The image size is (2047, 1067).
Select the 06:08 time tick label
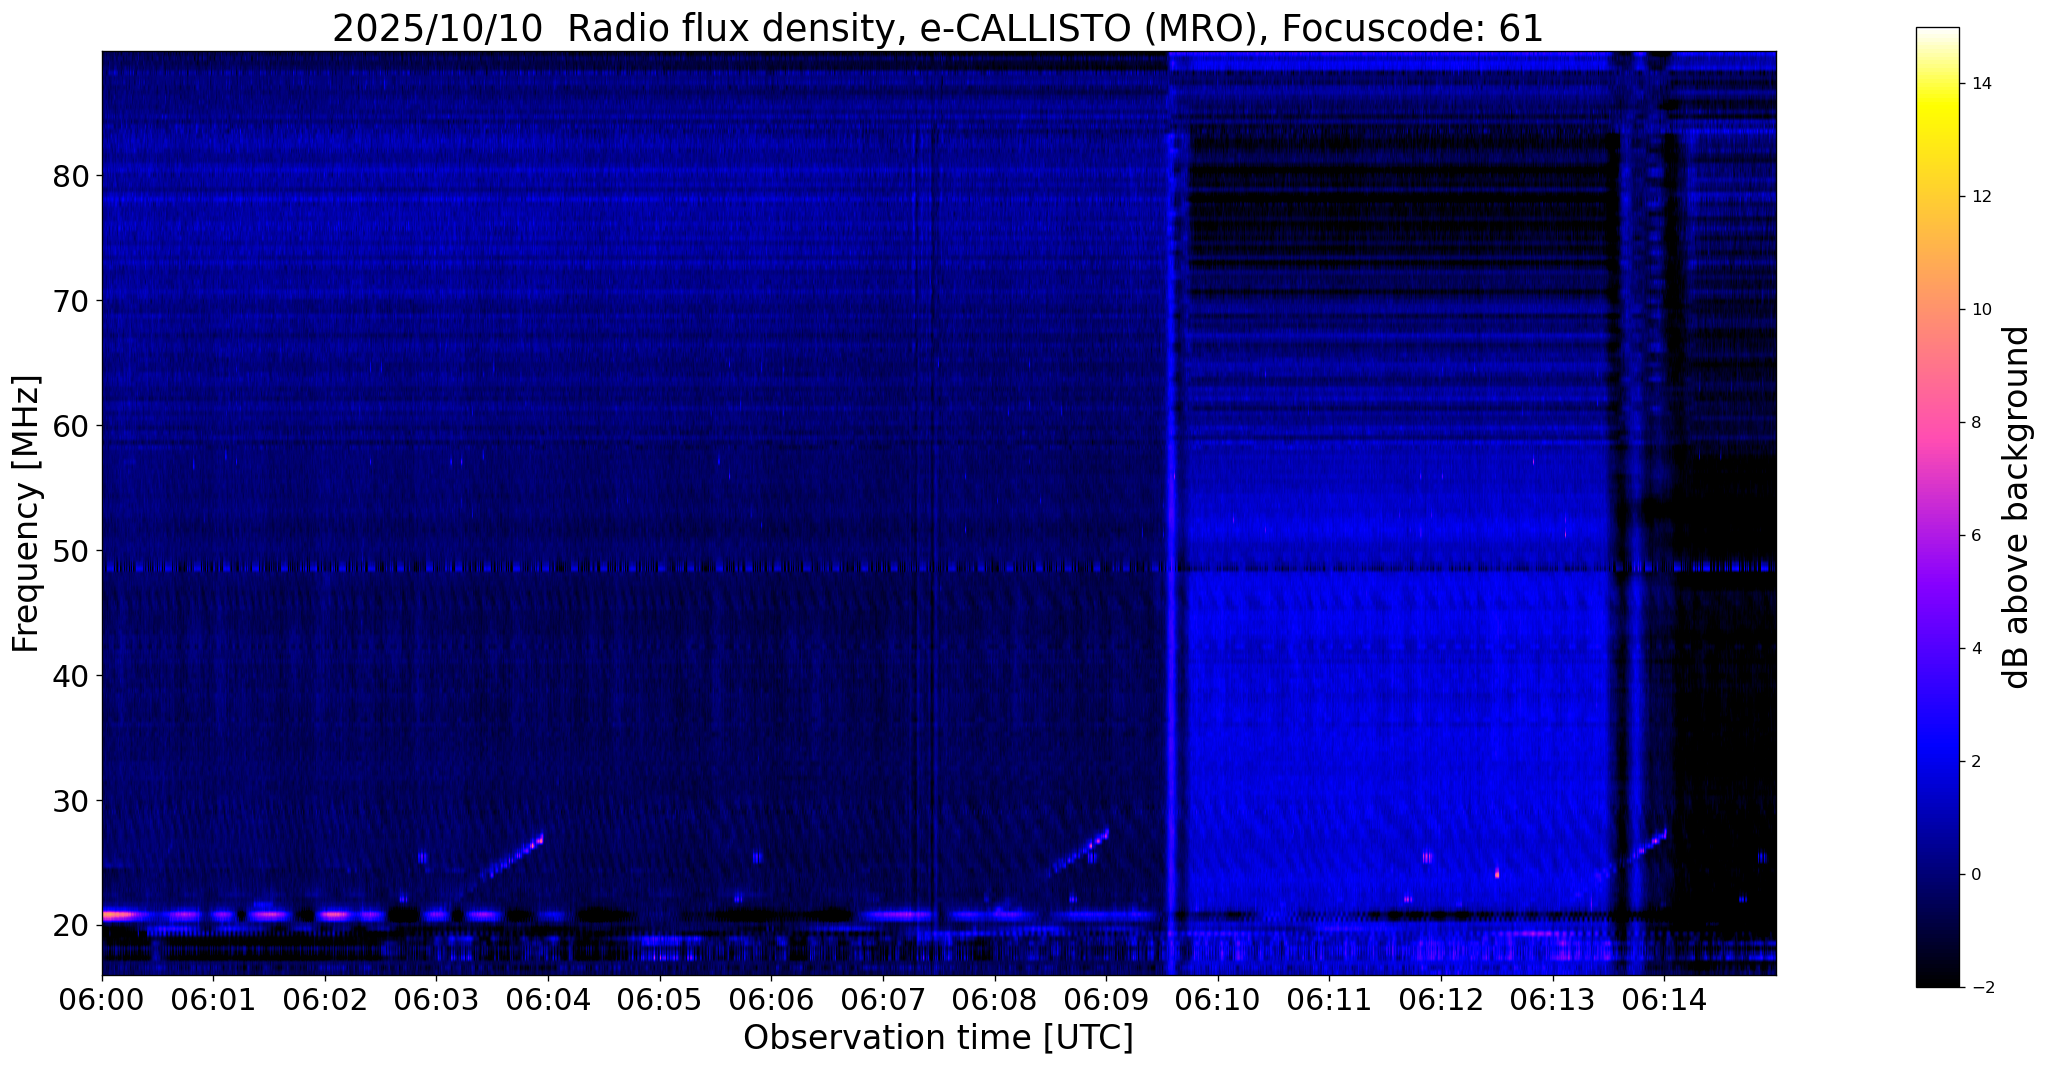pyautogui.click(x=994, y=1000)
